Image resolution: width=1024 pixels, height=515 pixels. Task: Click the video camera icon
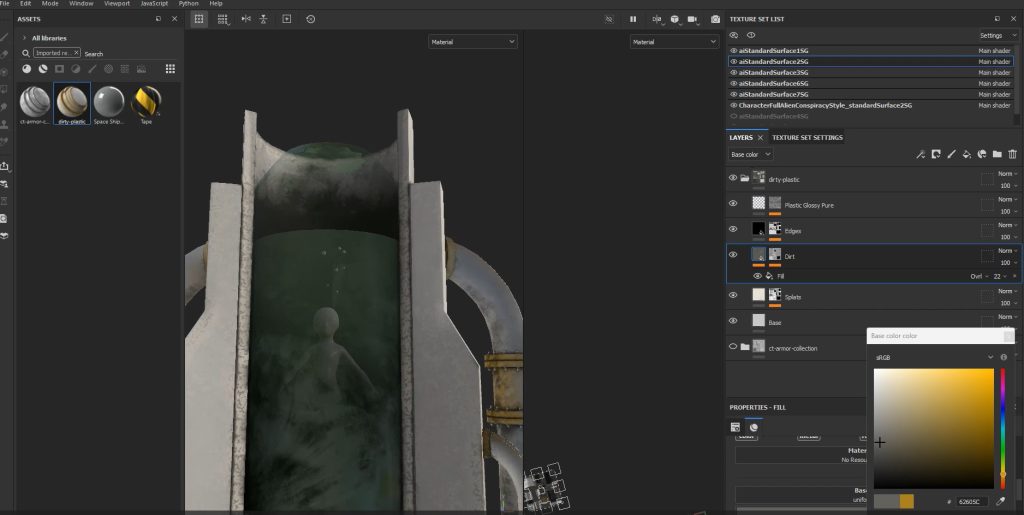tap(693, 19)
